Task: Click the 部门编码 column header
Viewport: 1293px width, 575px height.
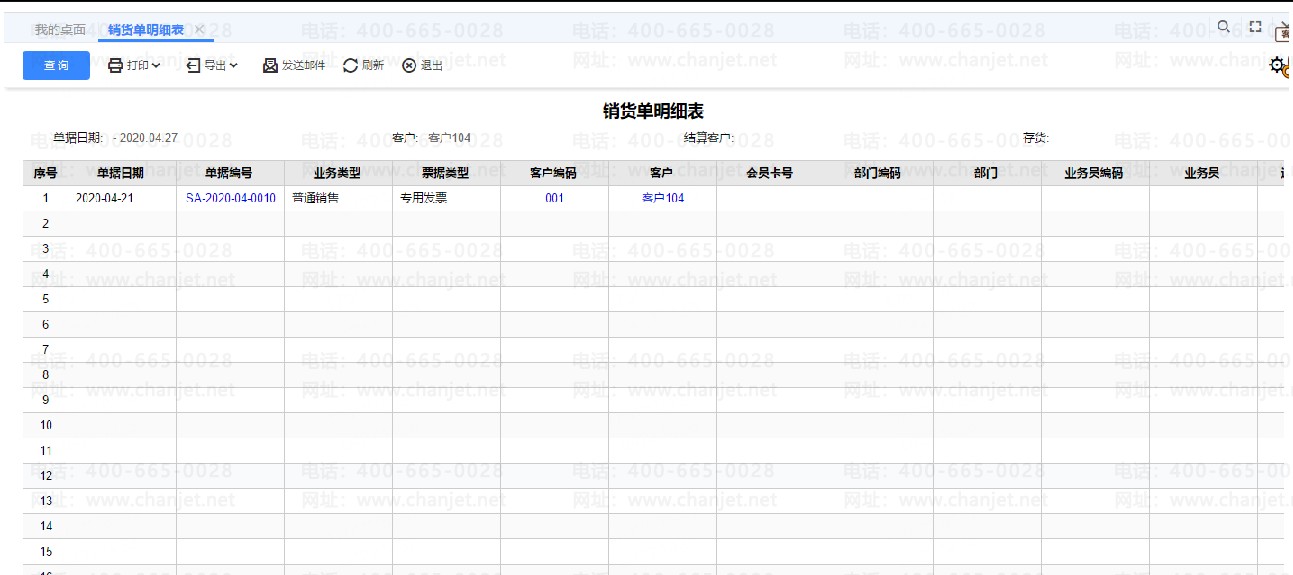Action: (x=877, y=173)
